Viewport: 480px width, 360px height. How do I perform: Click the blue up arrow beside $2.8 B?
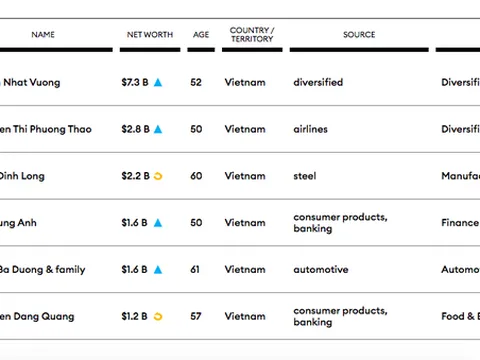pyautogui.click(x=158, y=129)
